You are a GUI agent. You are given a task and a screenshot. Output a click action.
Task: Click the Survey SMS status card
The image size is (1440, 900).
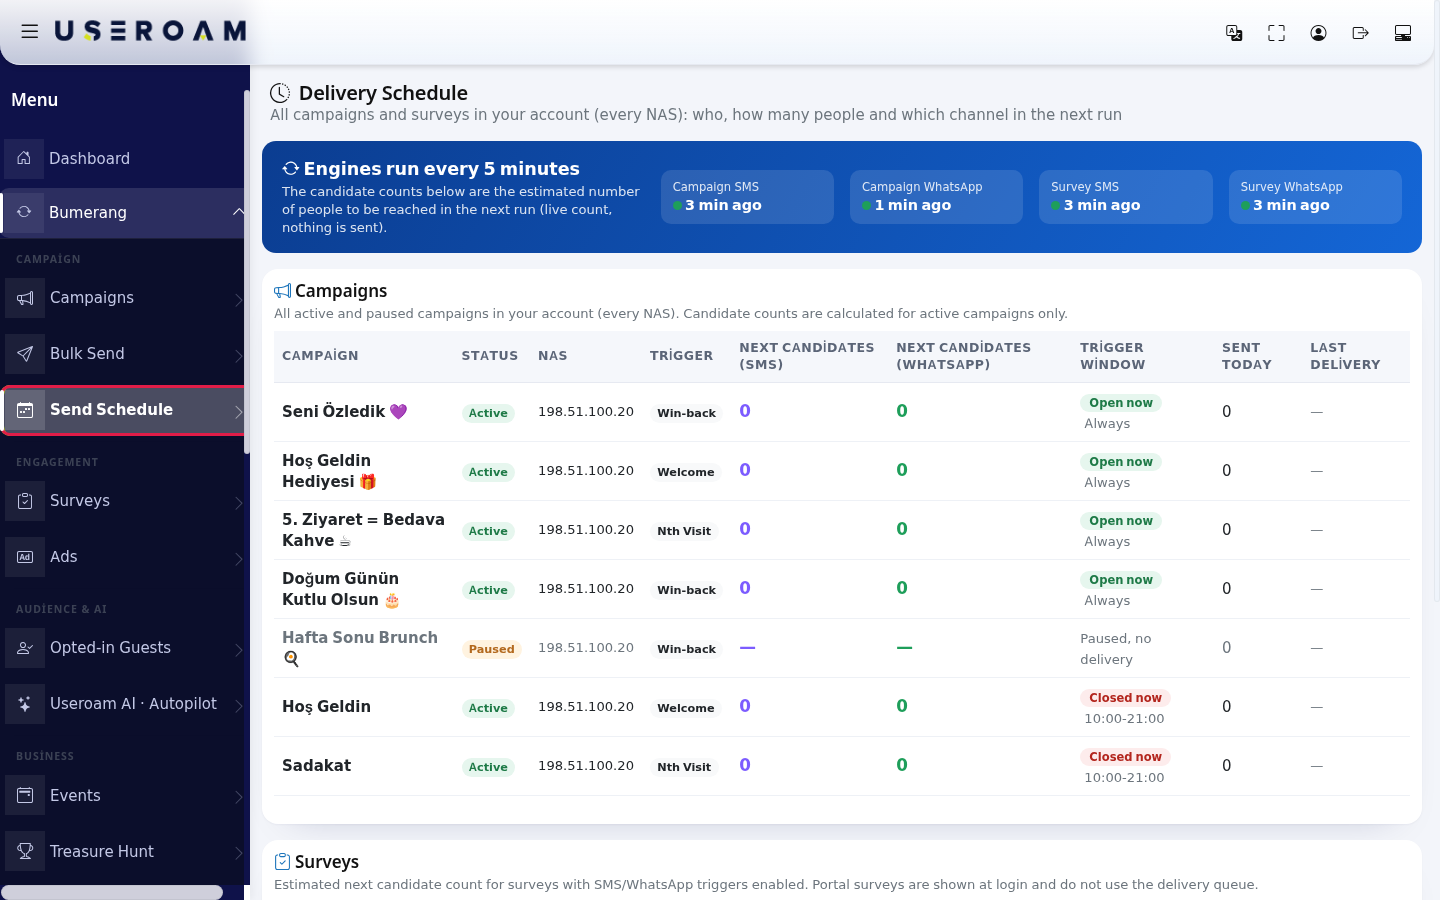pos(1126,197)
